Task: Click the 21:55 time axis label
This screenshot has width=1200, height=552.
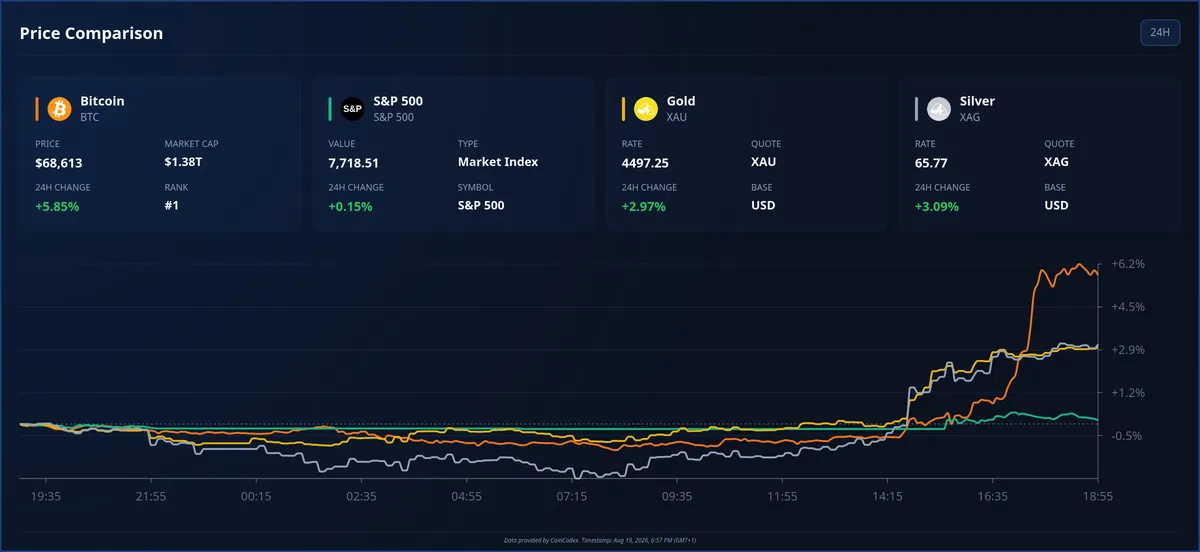Action: (x=151, y=496)
